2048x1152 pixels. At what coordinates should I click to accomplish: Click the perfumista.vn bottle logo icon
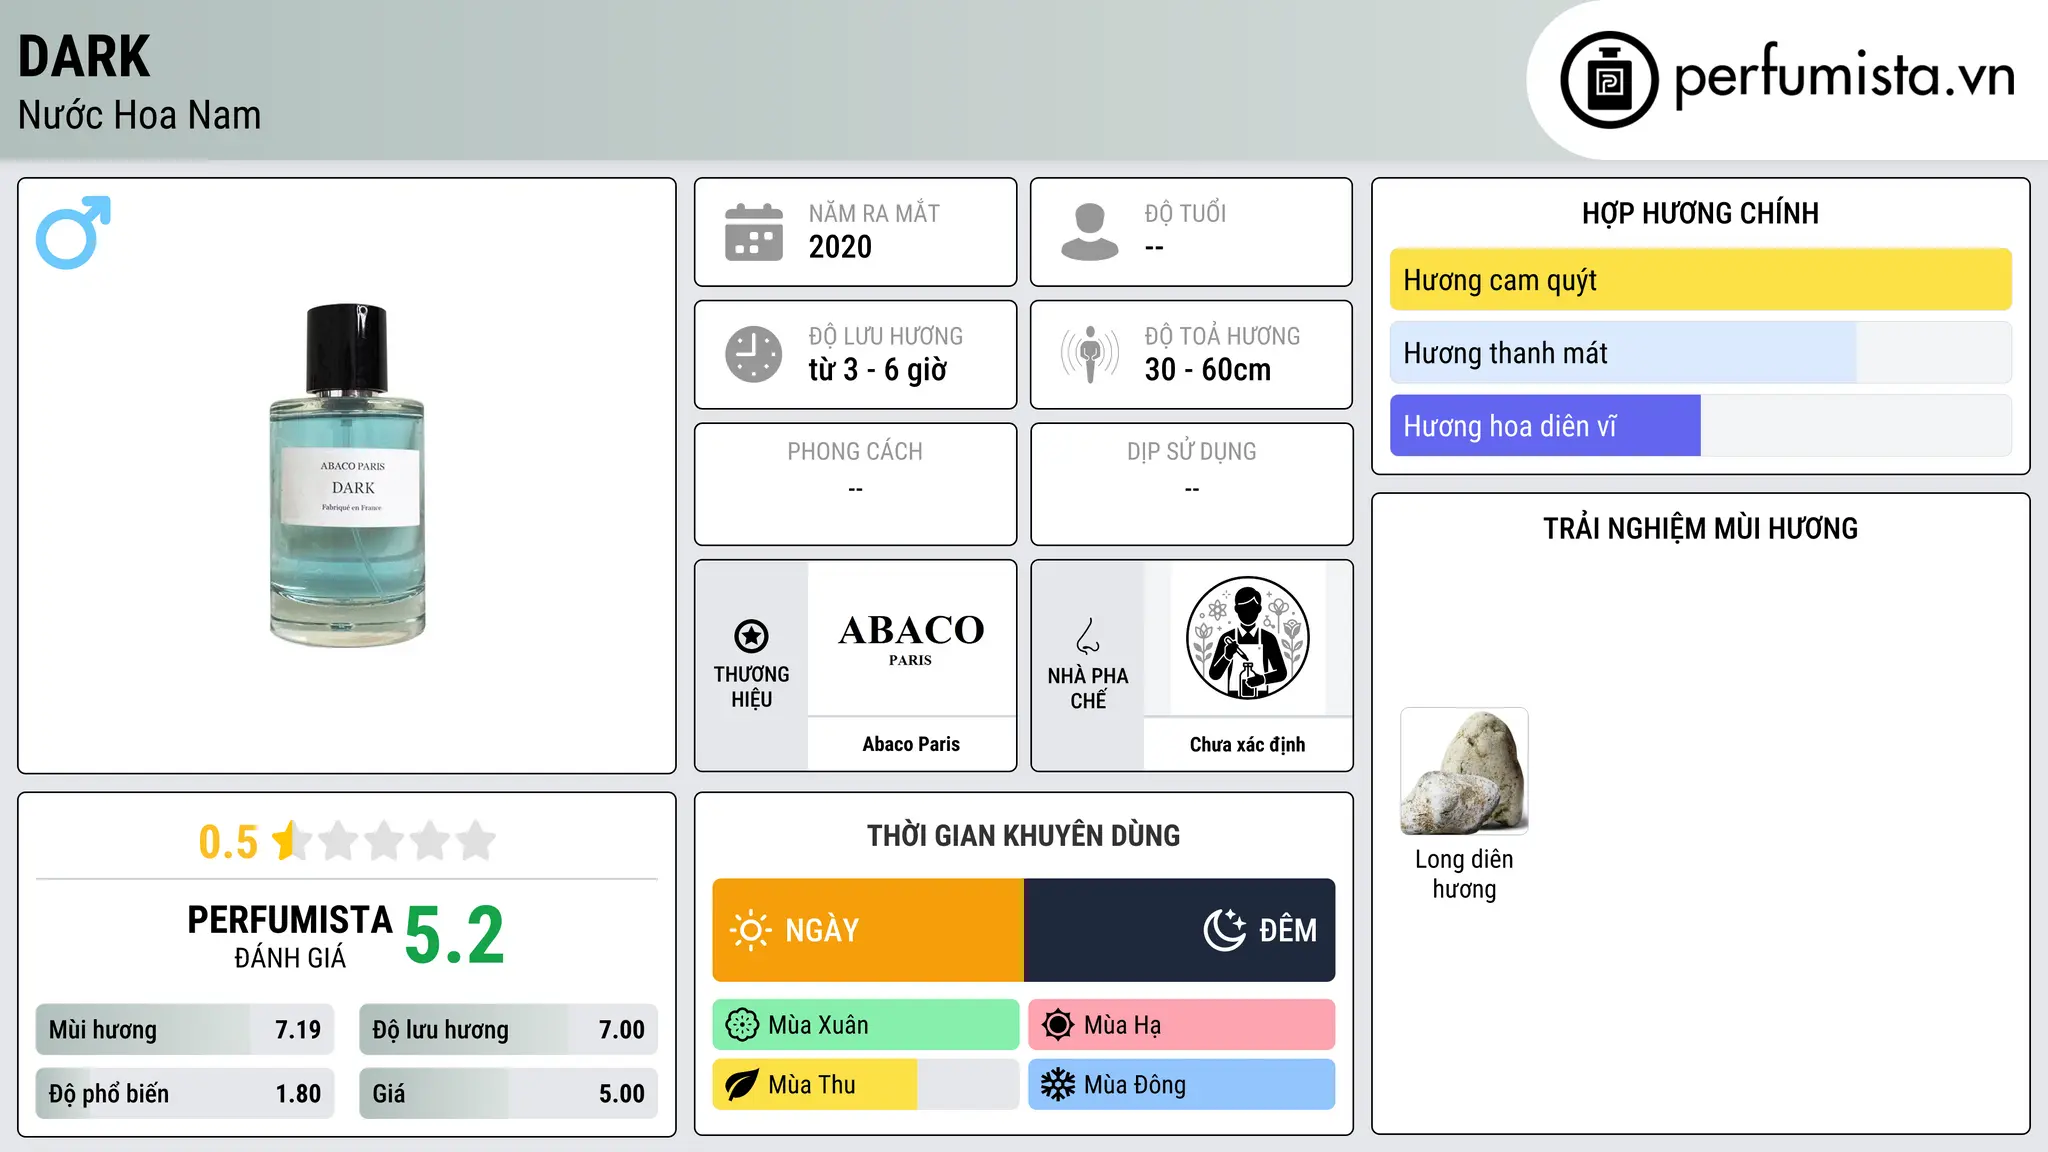[1609, 80]
